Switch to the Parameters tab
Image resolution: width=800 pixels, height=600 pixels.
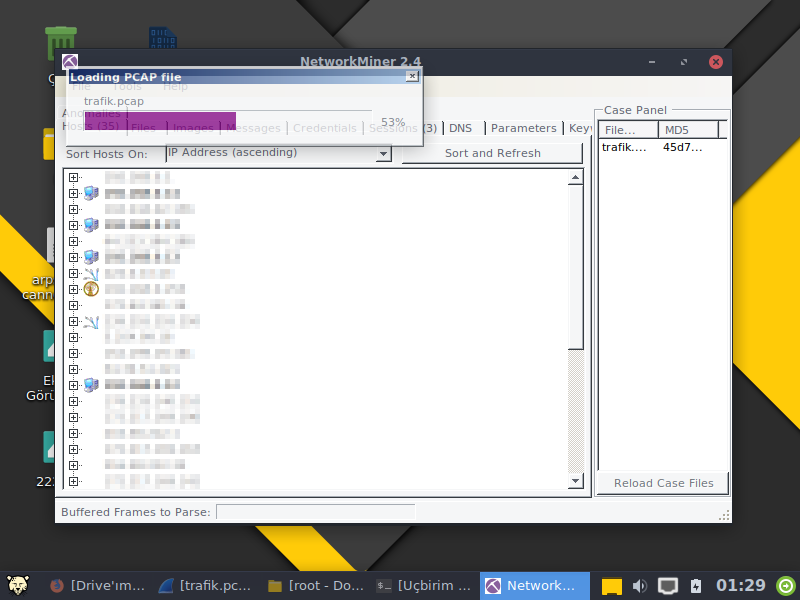(523, 128)
